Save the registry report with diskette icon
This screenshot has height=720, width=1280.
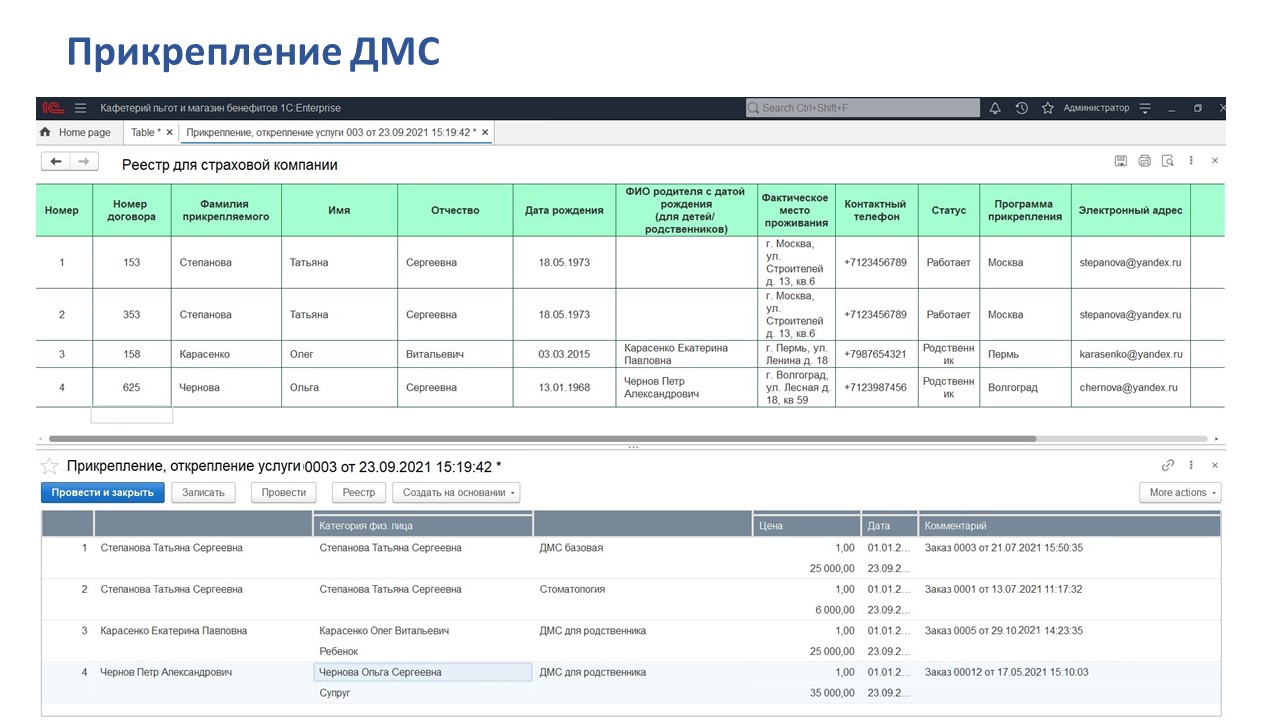pyautogui.click(x=1121, y=161)
